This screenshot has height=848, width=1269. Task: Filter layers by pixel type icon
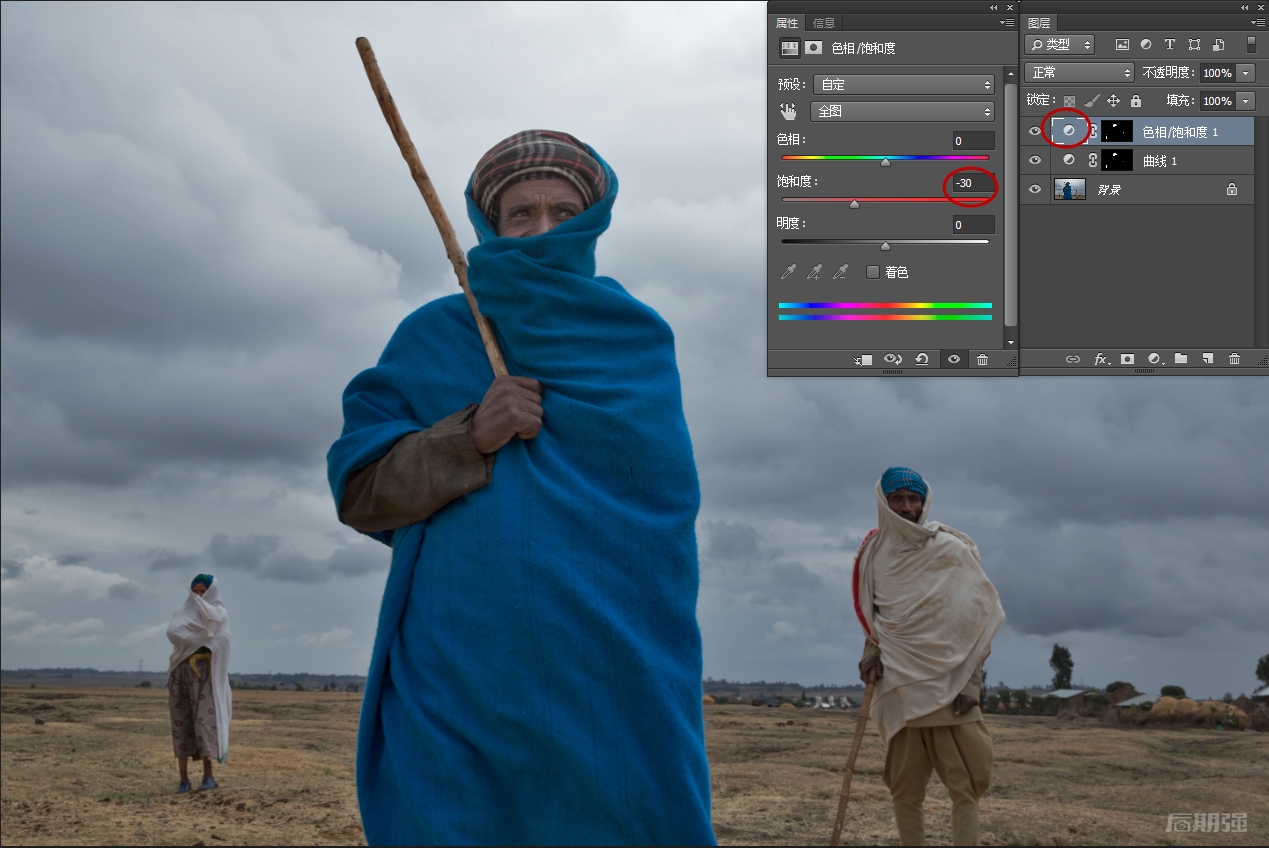[1122, 45]
